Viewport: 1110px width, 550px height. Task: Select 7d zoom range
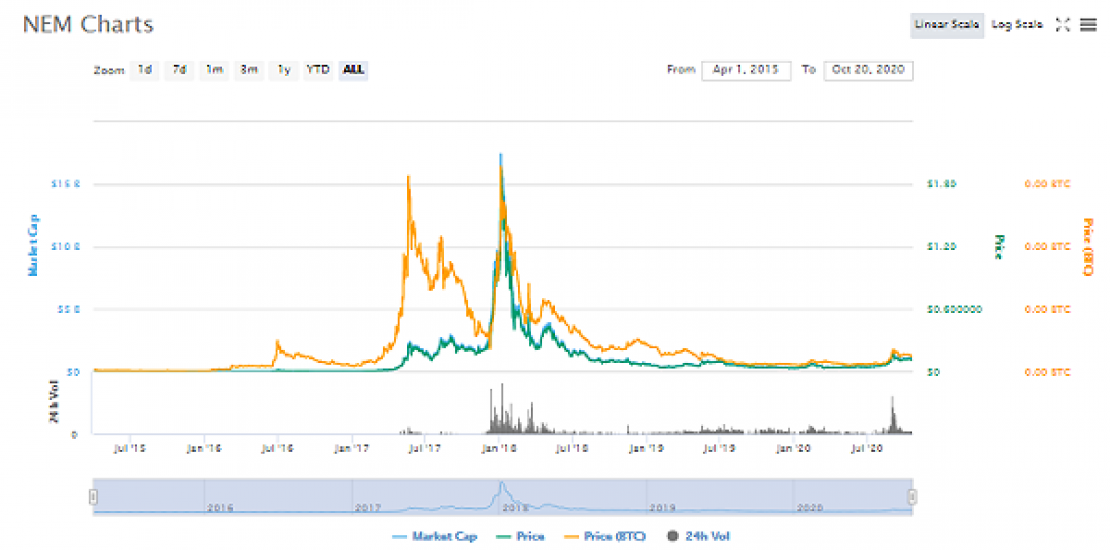tap(179, 70)
